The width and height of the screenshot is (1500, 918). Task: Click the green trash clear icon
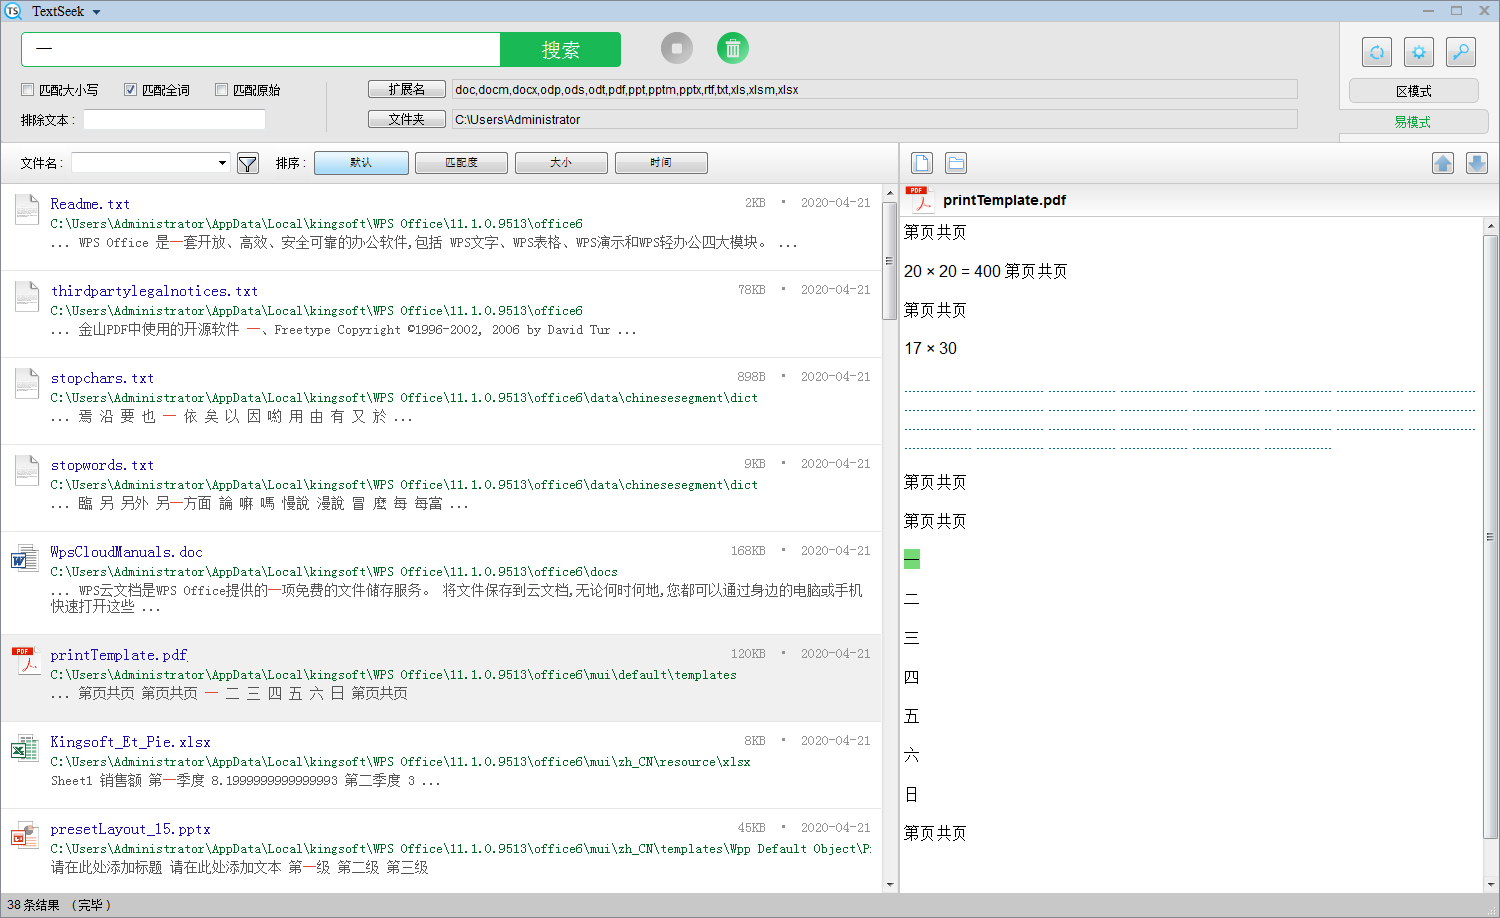(733, 48)
